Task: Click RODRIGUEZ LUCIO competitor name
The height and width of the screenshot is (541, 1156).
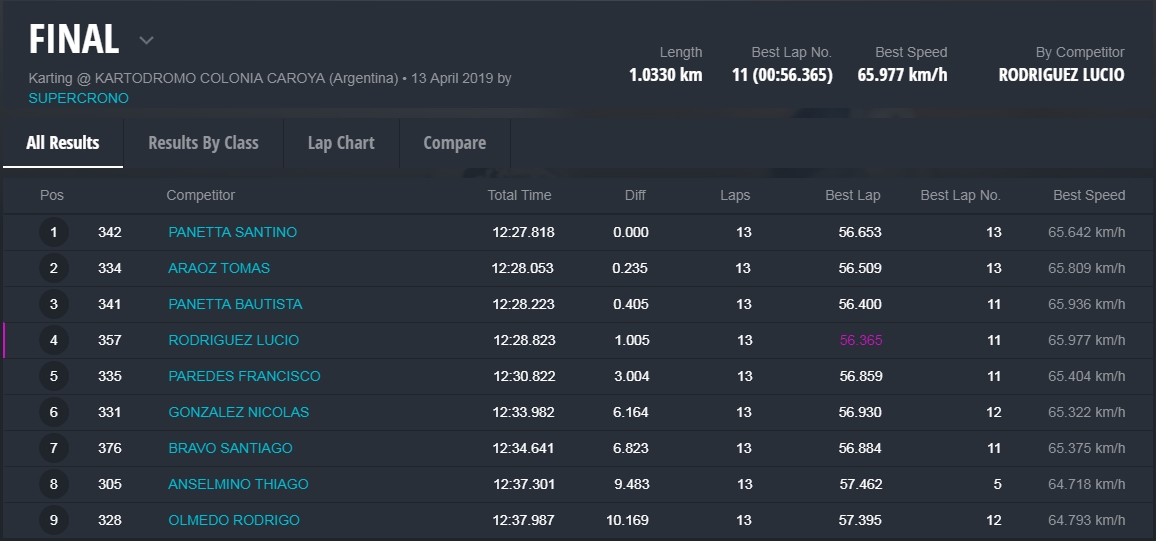Action: (233, 340)
